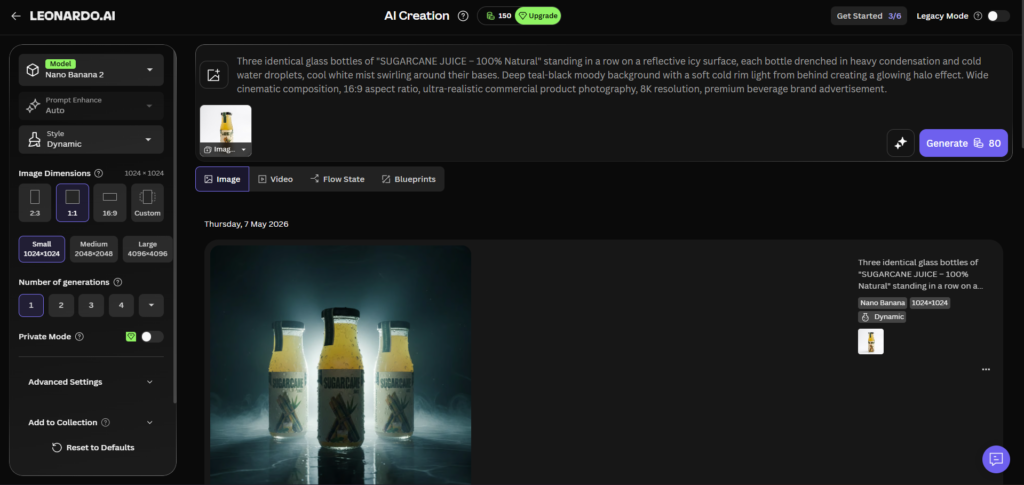
Task: Click Reset to Defaults
Action: [93, 448]
